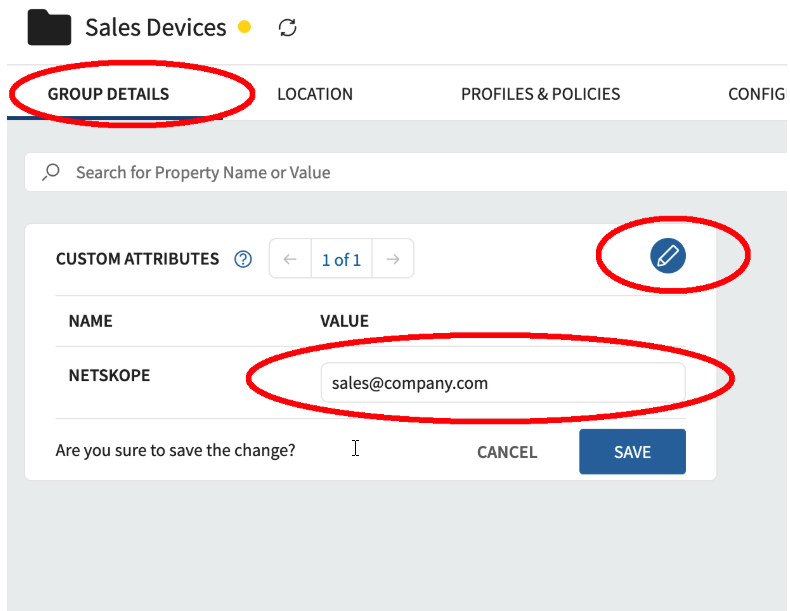Click the pencil edit attributes icon
Image resolution: width=790 pixels, height=611 pixels.
pos(668,256)
